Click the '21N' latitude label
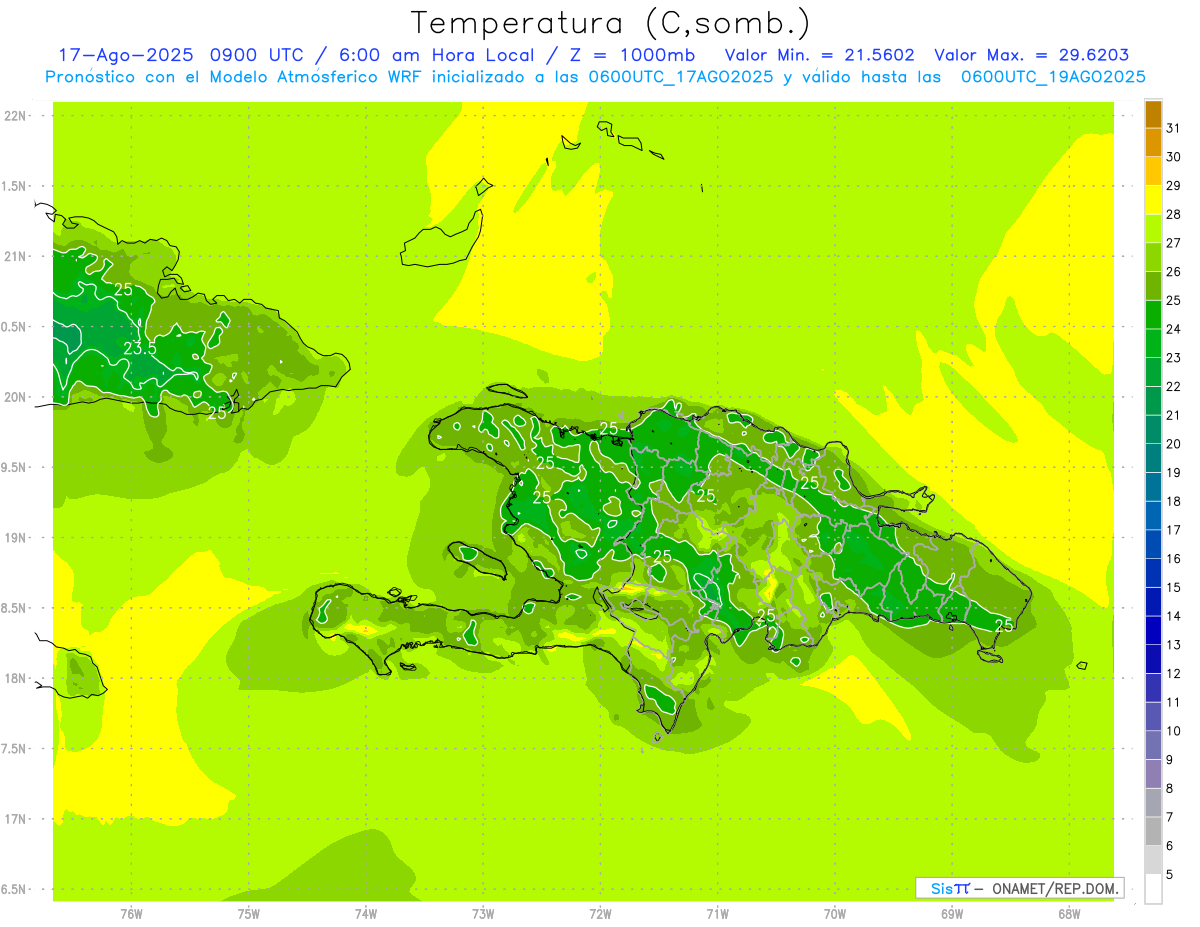Viewport: 1200px width, 927px height. click(x=16, y=257)
